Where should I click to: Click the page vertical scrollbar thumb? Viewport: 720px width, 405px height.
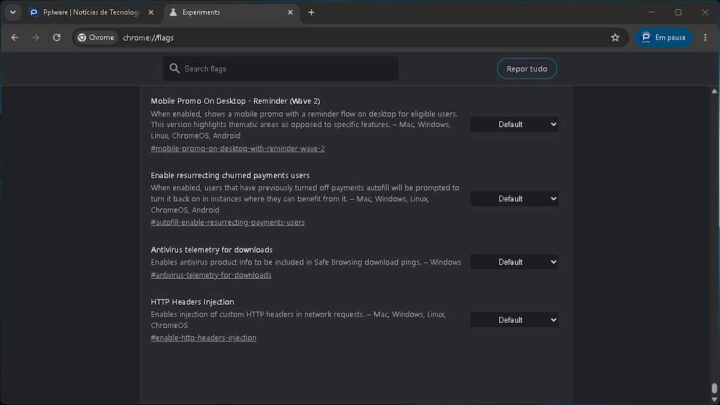point(714,388)
